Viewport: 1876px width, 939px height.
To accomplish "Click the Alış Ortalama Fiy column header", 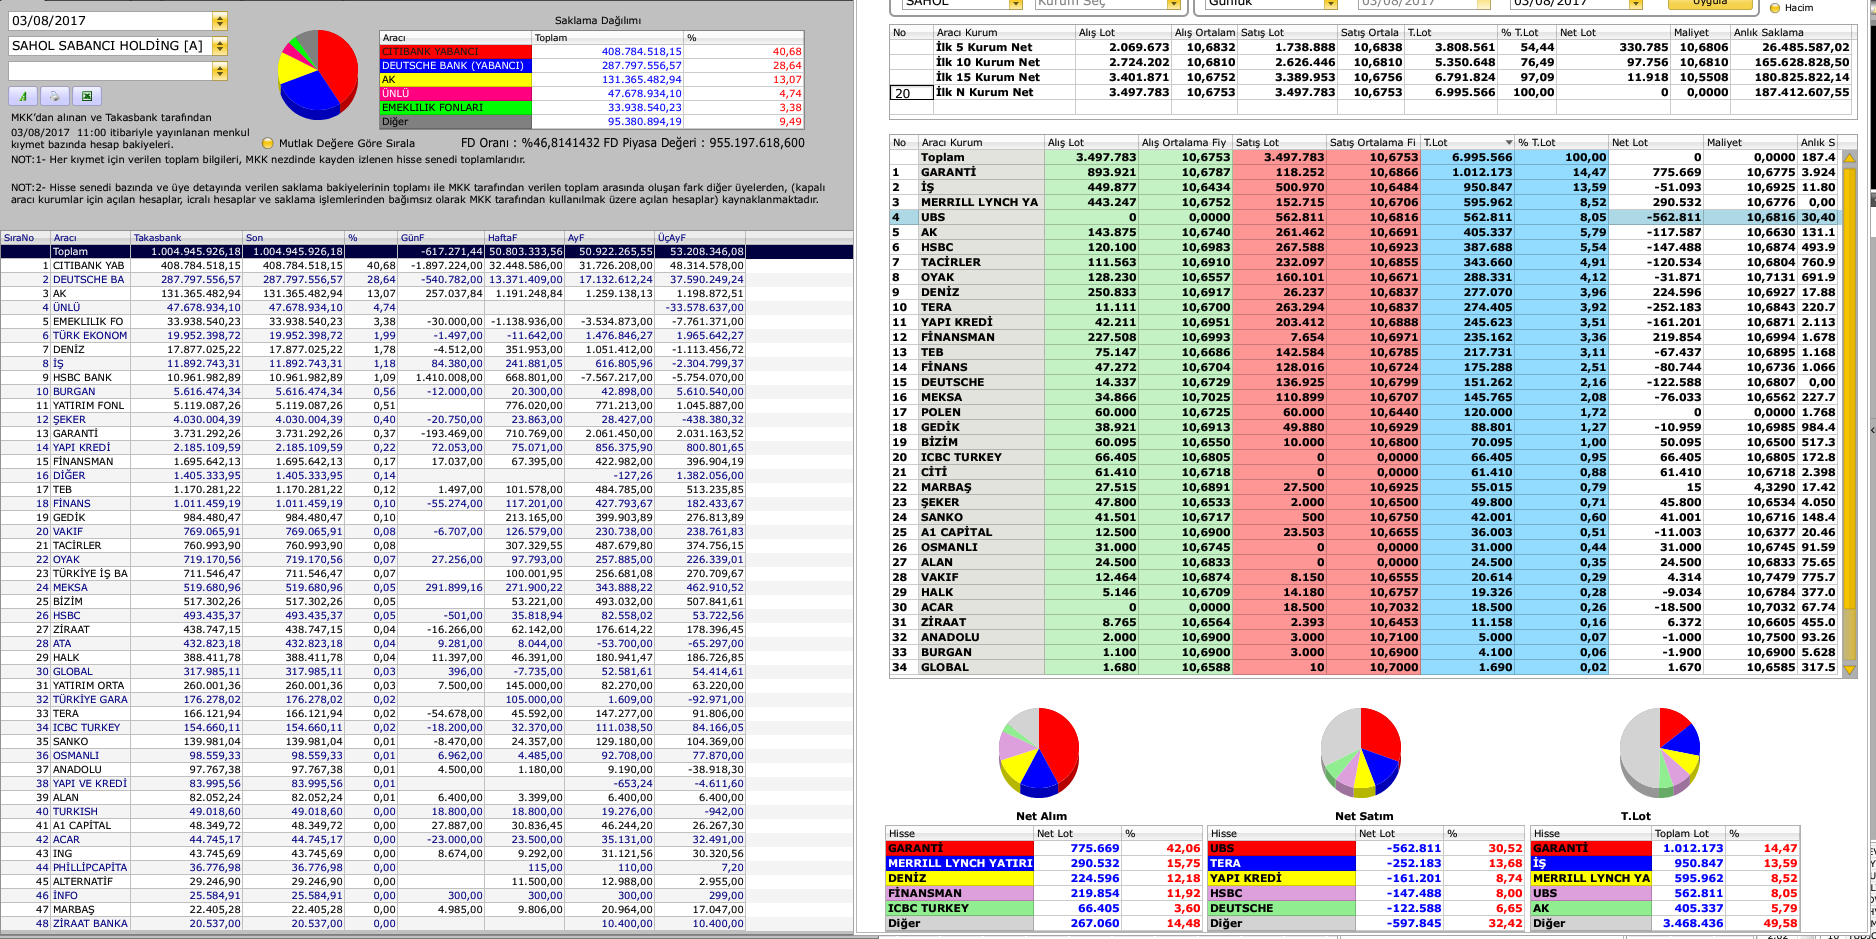I will (1185, 142).
